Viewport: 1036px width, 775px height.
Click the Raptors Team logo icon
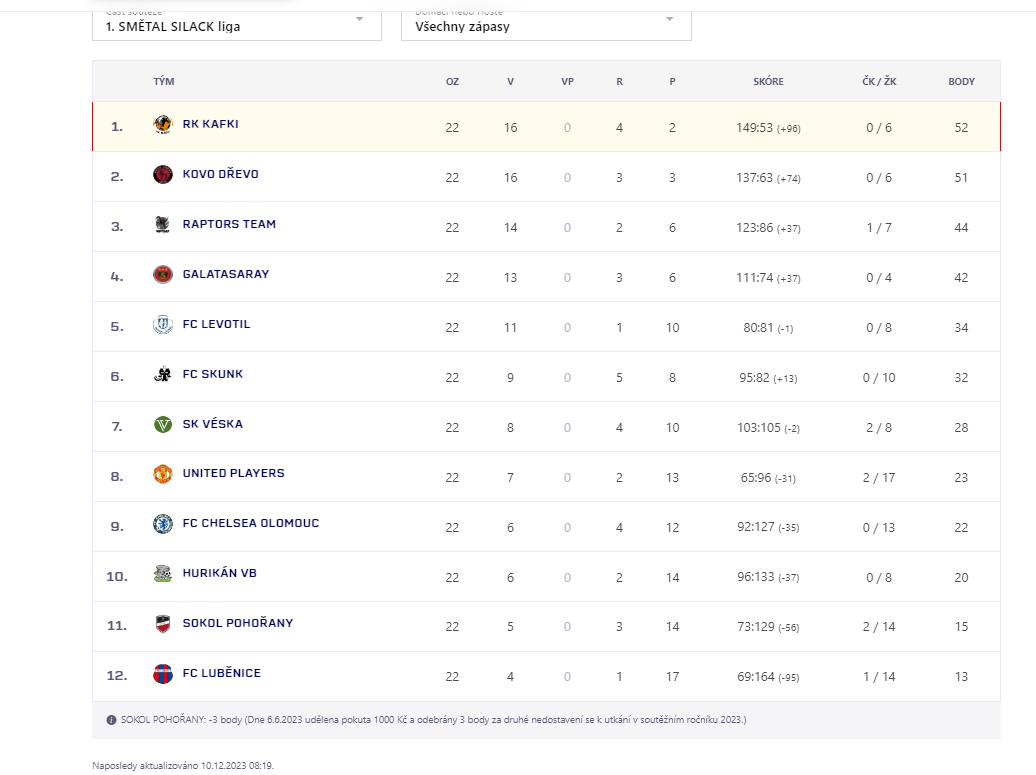[x=163, y=224]
